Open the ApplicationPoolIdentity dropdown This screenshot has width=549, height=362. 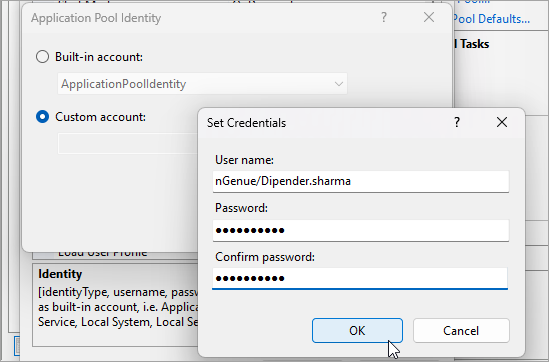202,84
